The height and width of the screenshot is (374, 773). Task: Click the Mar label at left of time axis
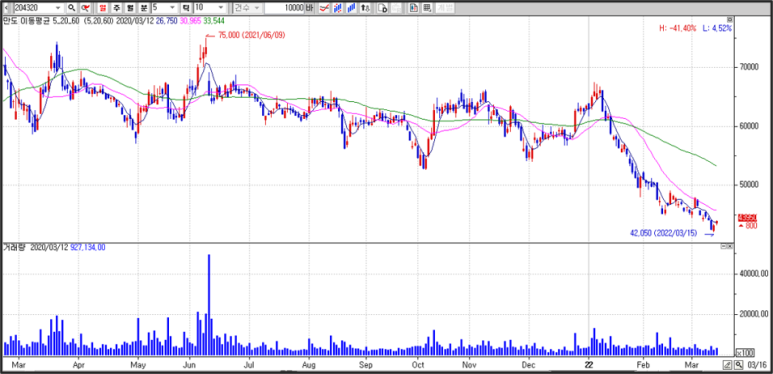(x=18, y=365)
